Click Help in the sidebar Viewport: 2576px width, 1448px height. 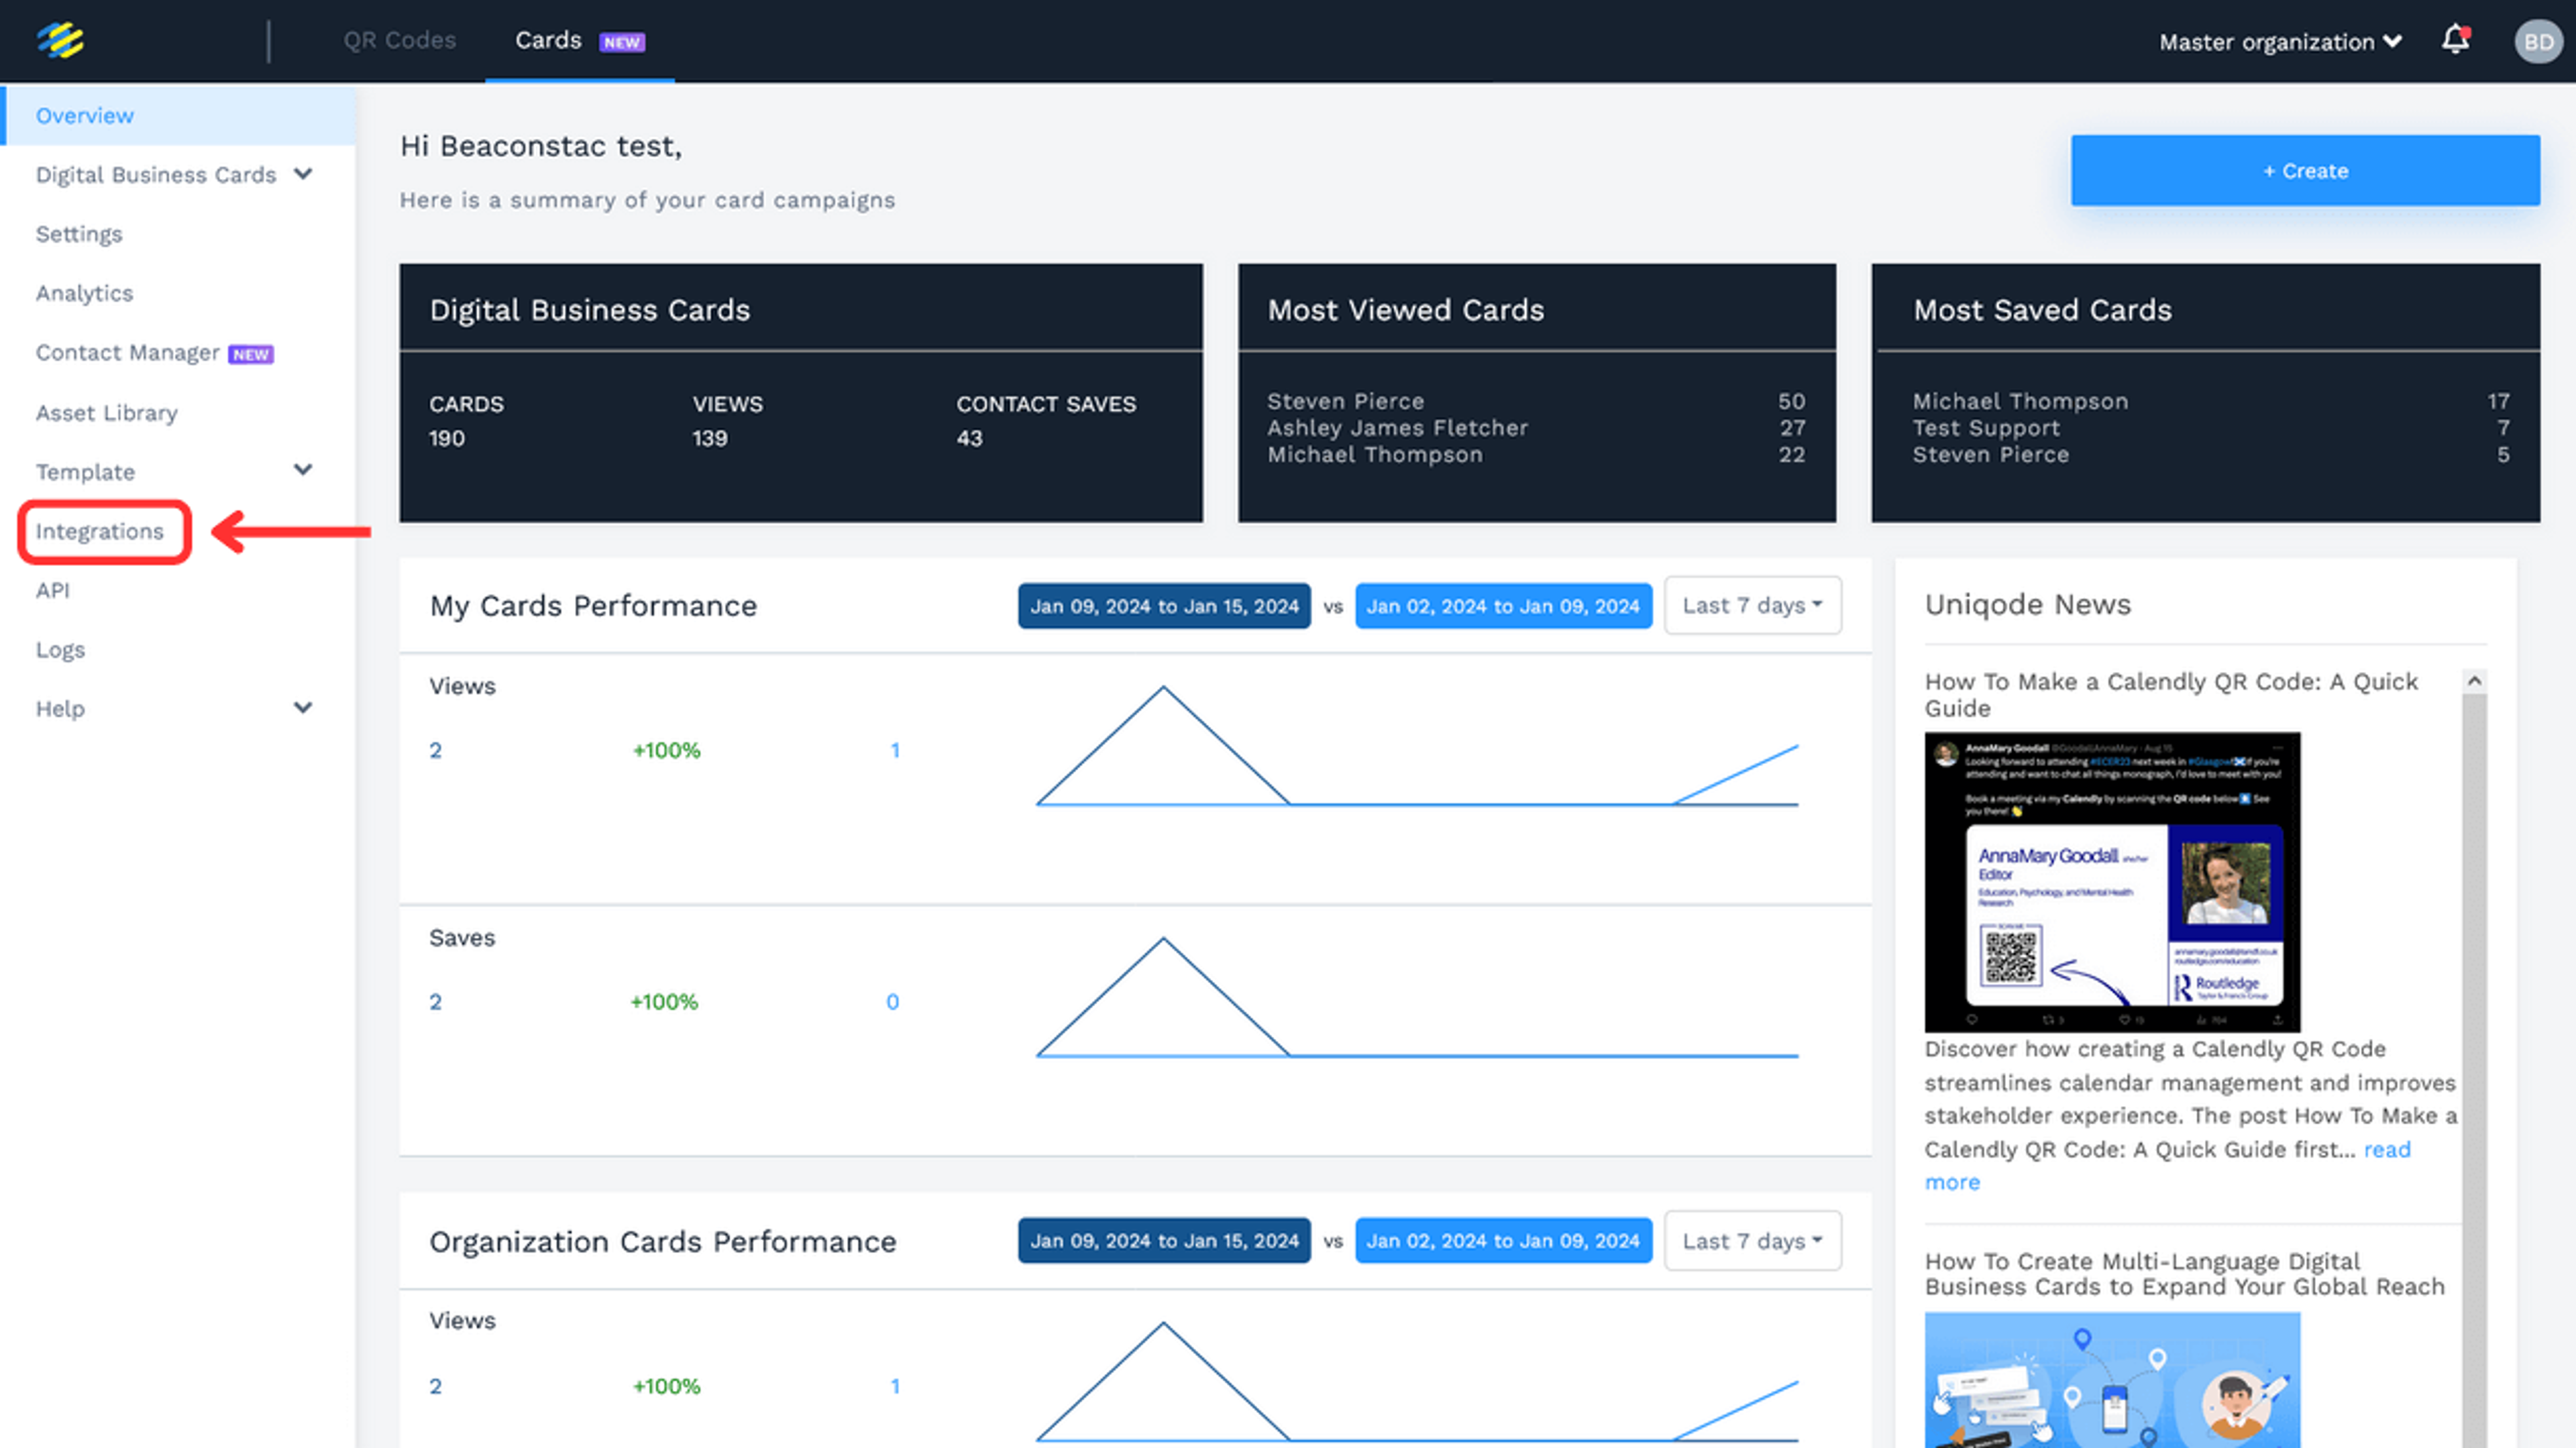pos(60,708)
